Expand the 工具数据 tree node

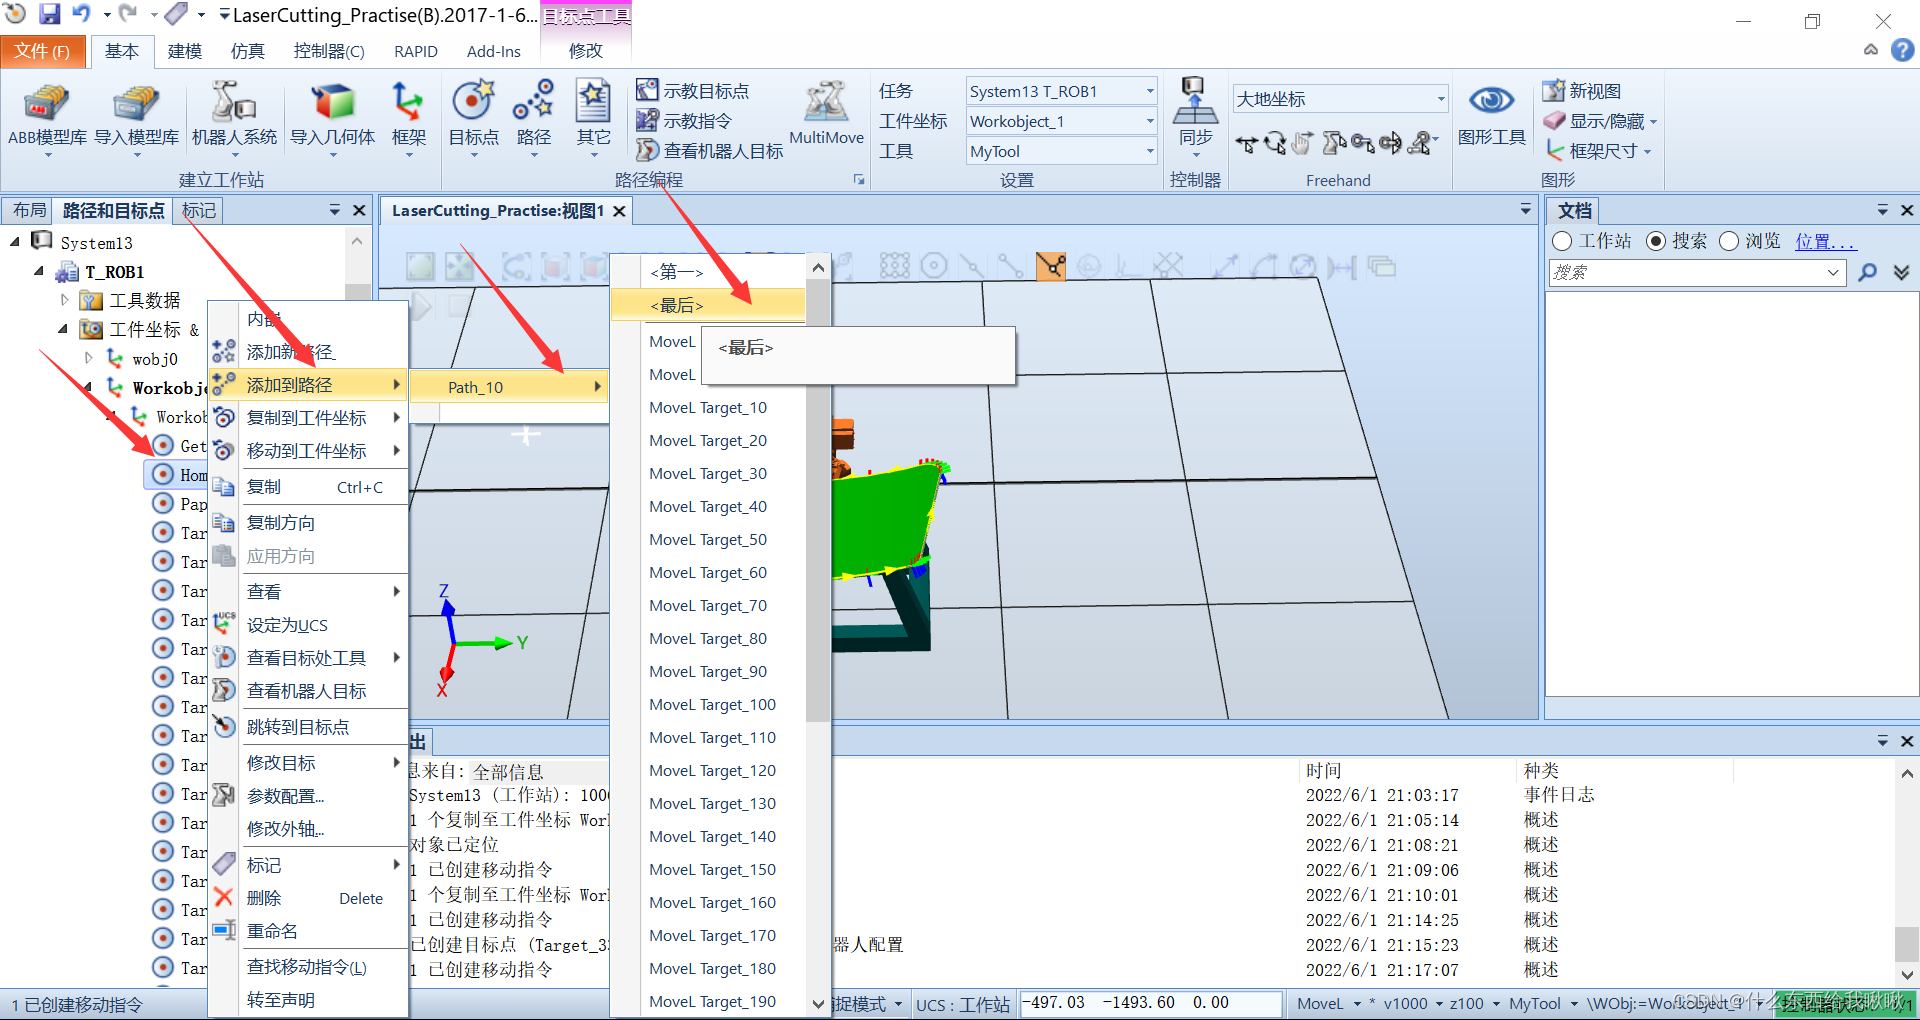[x=65, y=300]
